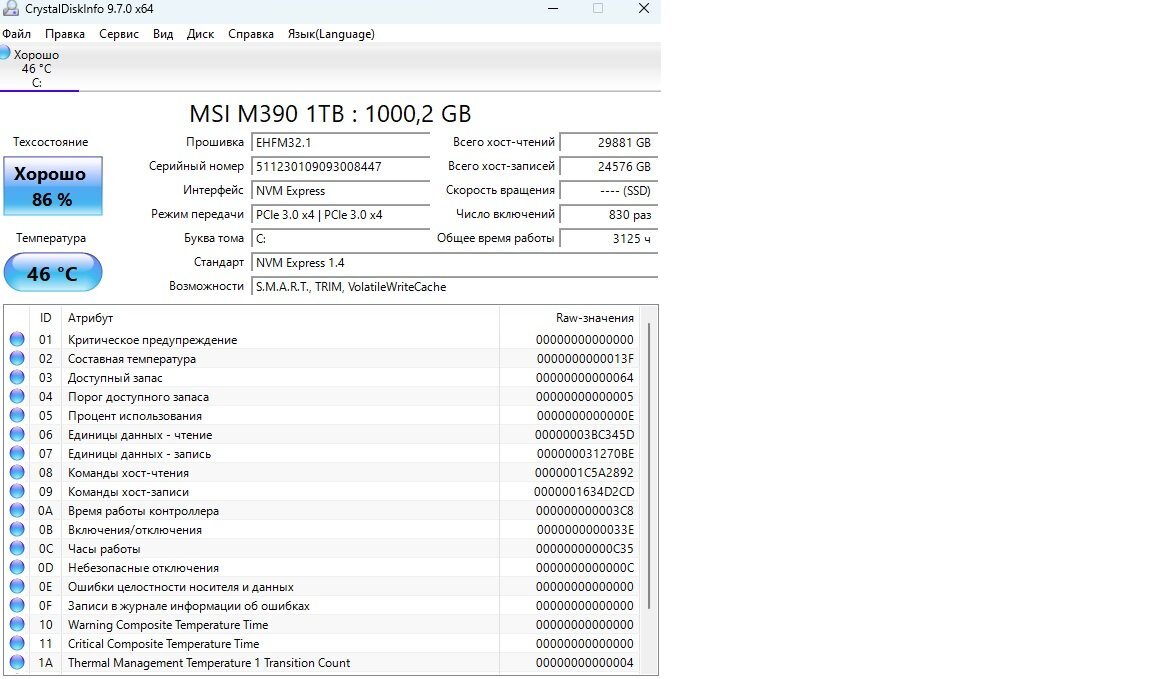This screenshot has width=1152, height=679.
Task: Click raw value 000001634D2CD
Action: point(584,492)
